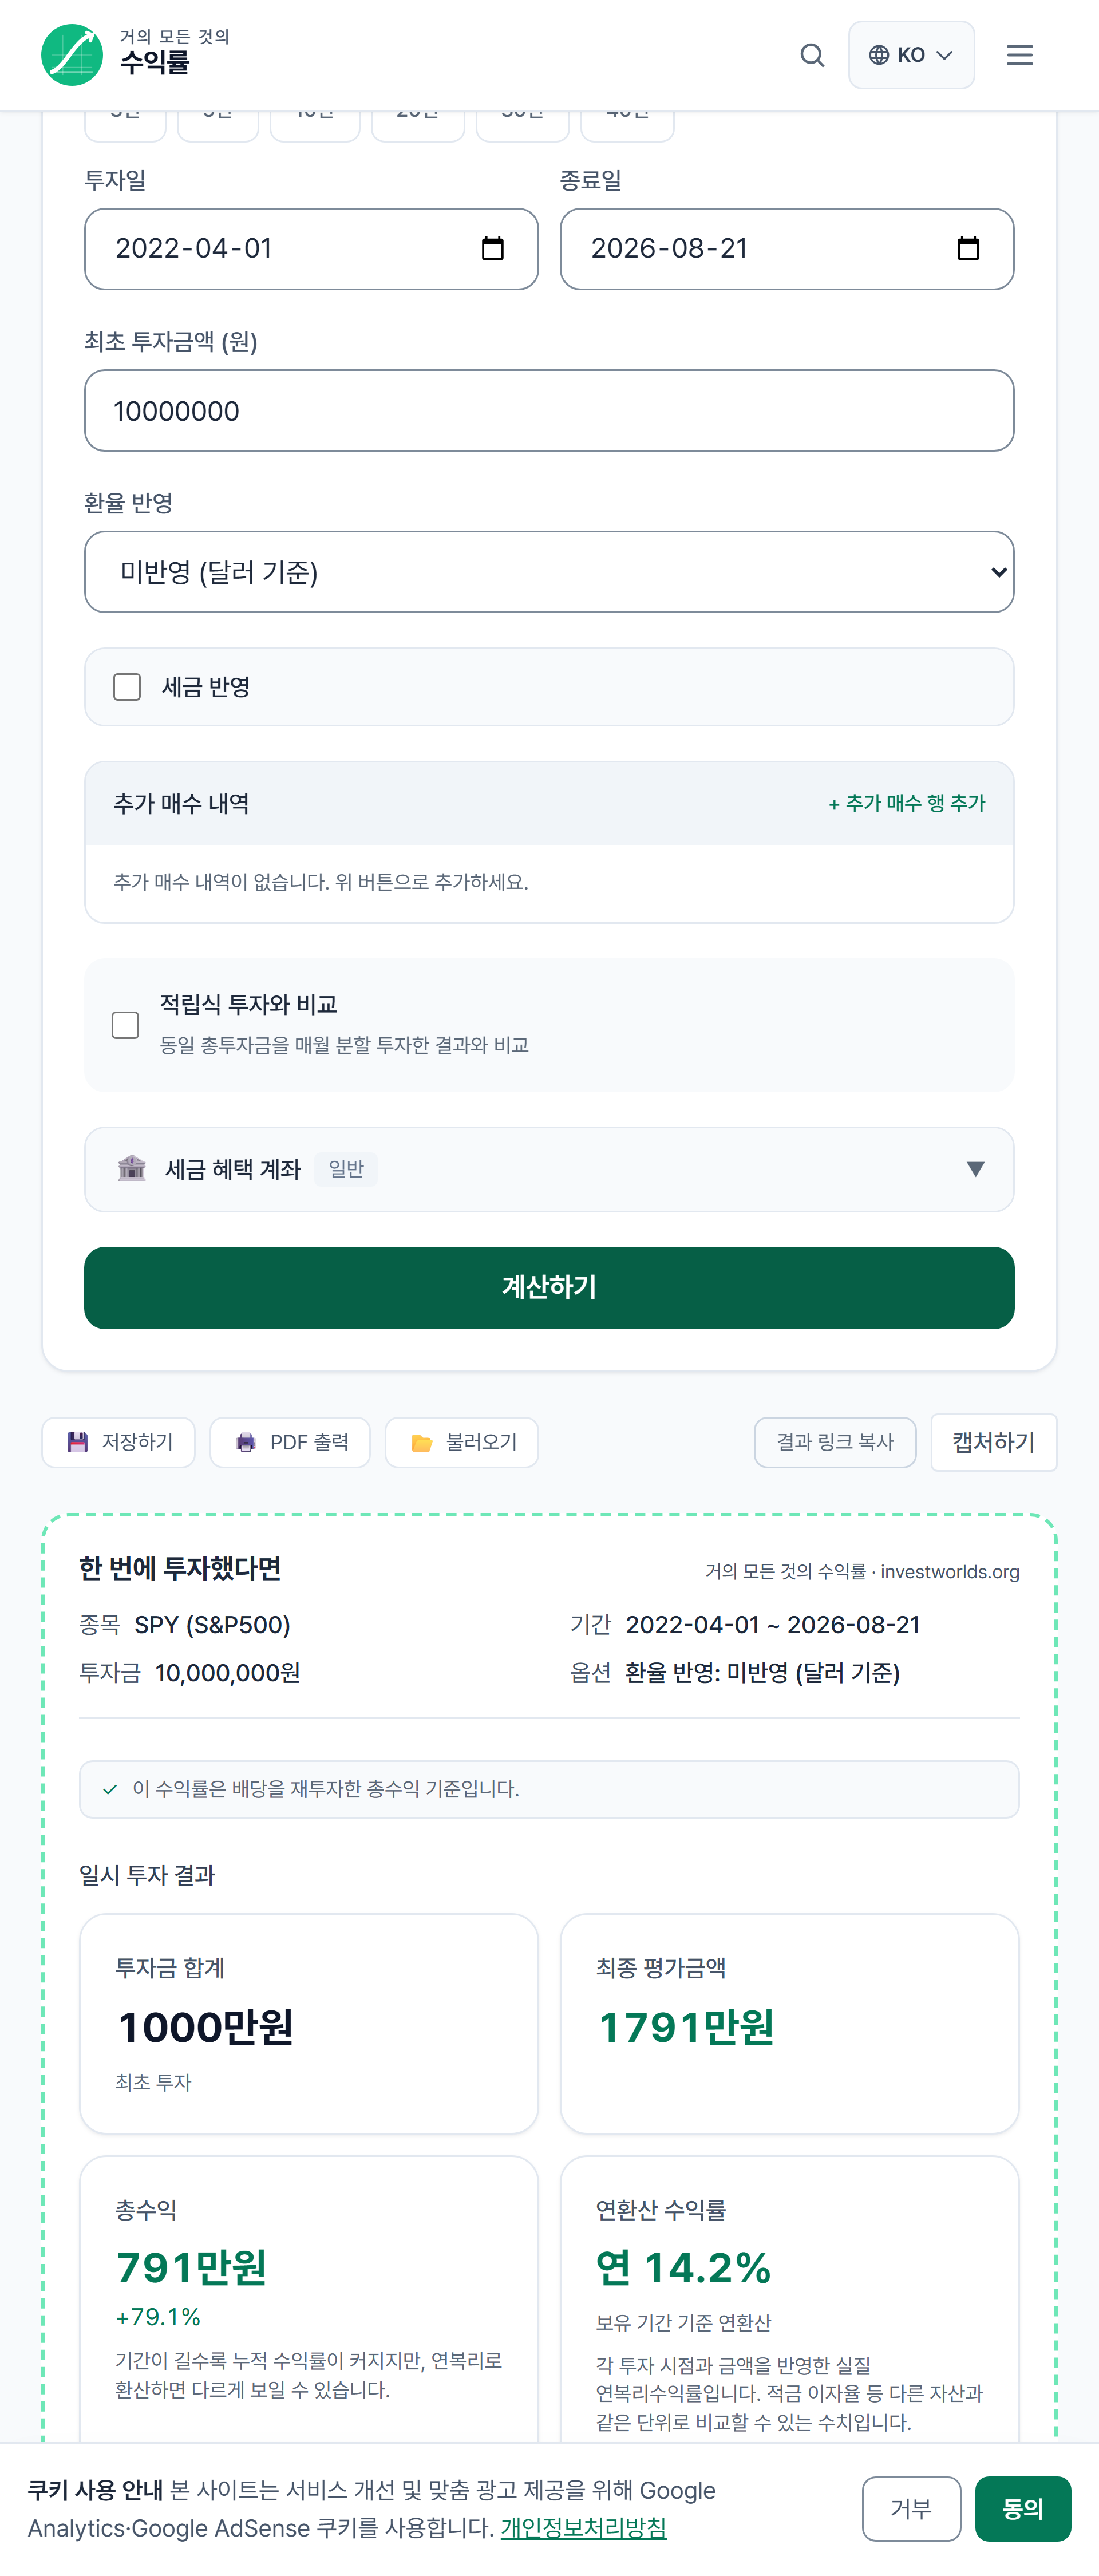Open calendar picker for 종료일 date
Screen dimensions: 1099x2576
point(968,249)
